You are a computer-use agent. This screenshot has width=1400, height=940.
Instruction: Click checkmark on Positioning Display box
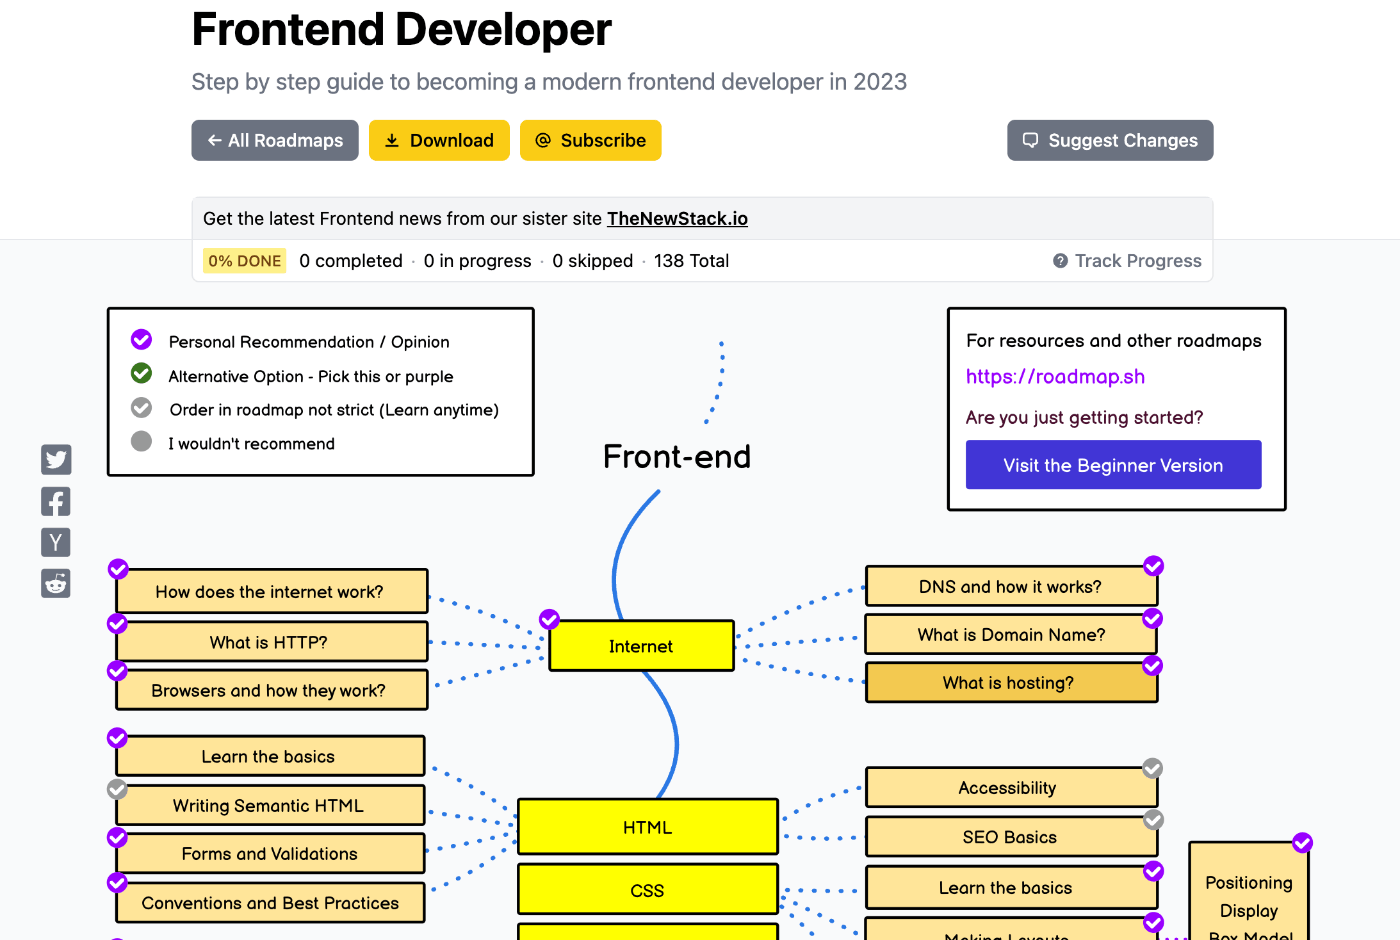(1302, 843)
